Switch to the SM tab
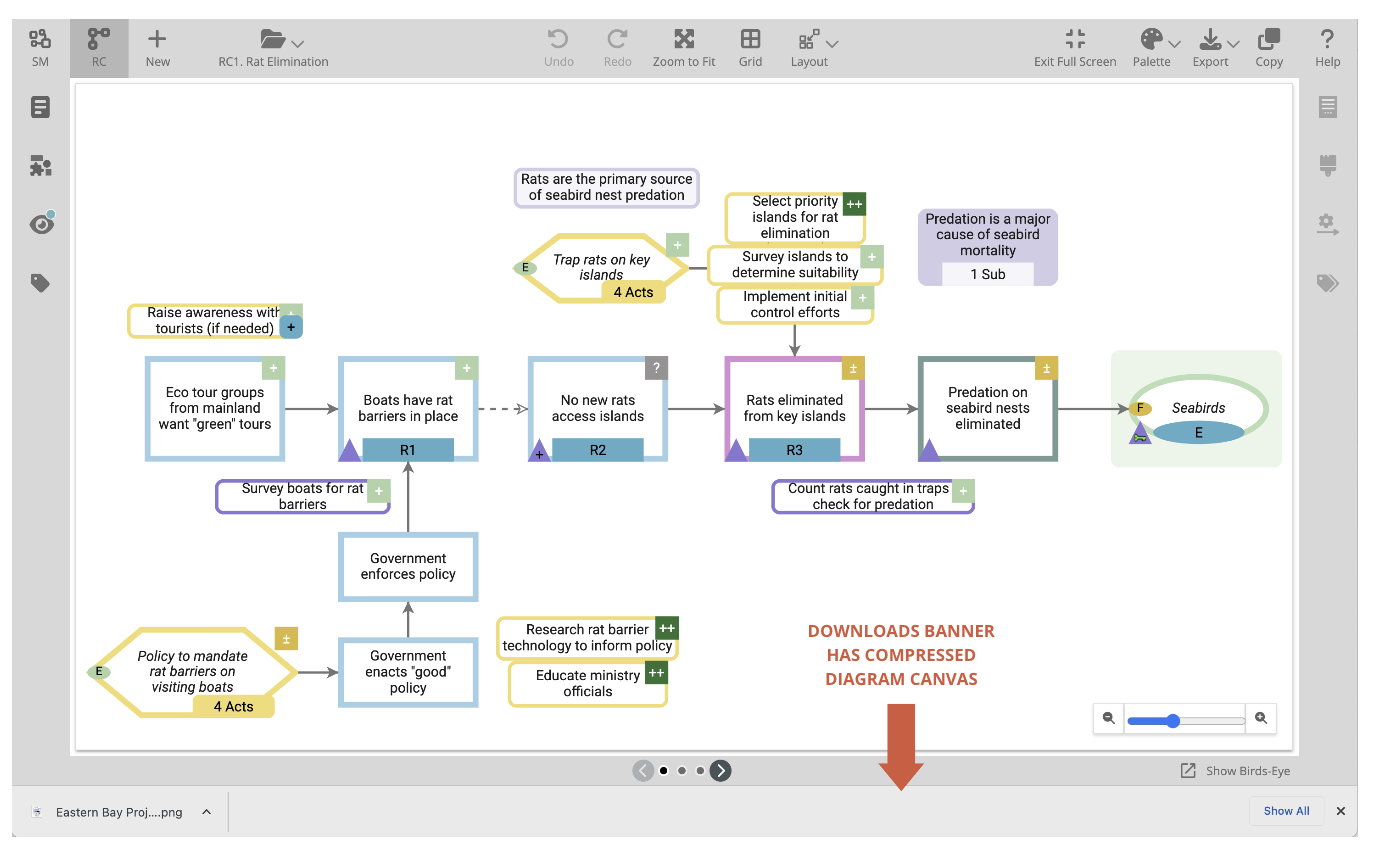 (40, 48)
